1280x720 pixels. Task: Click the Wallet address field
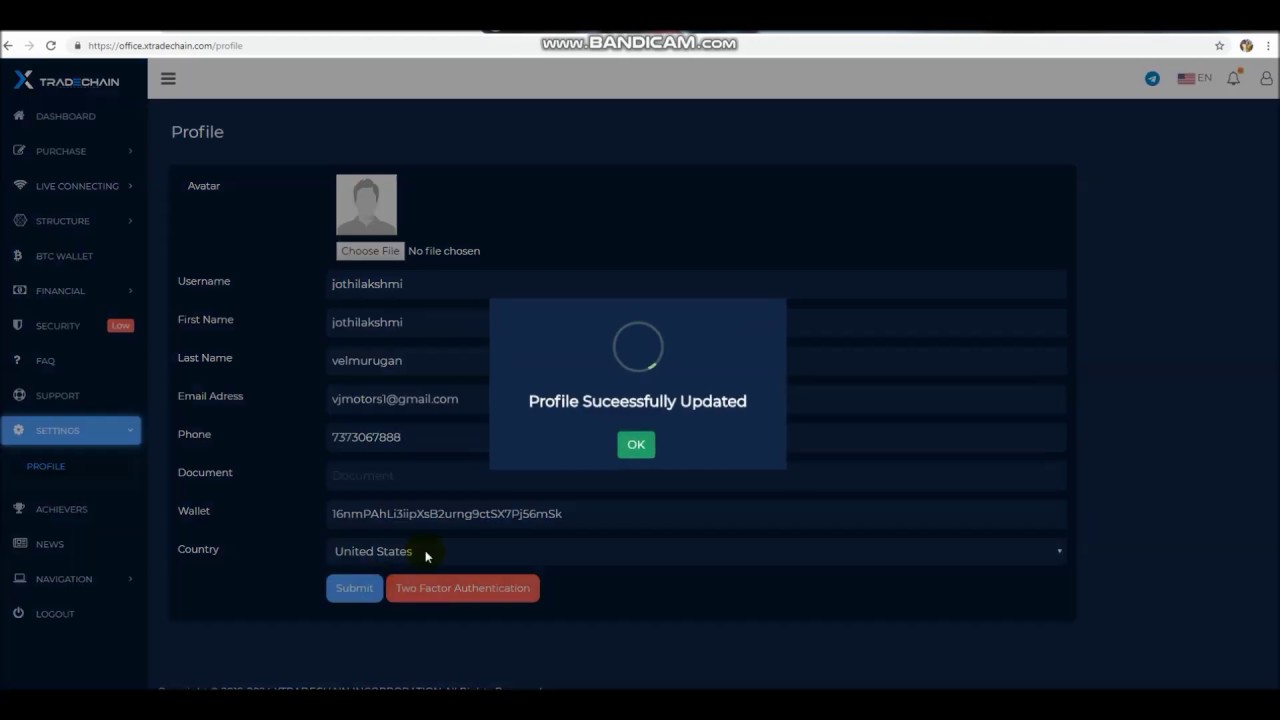pos(696,514)
